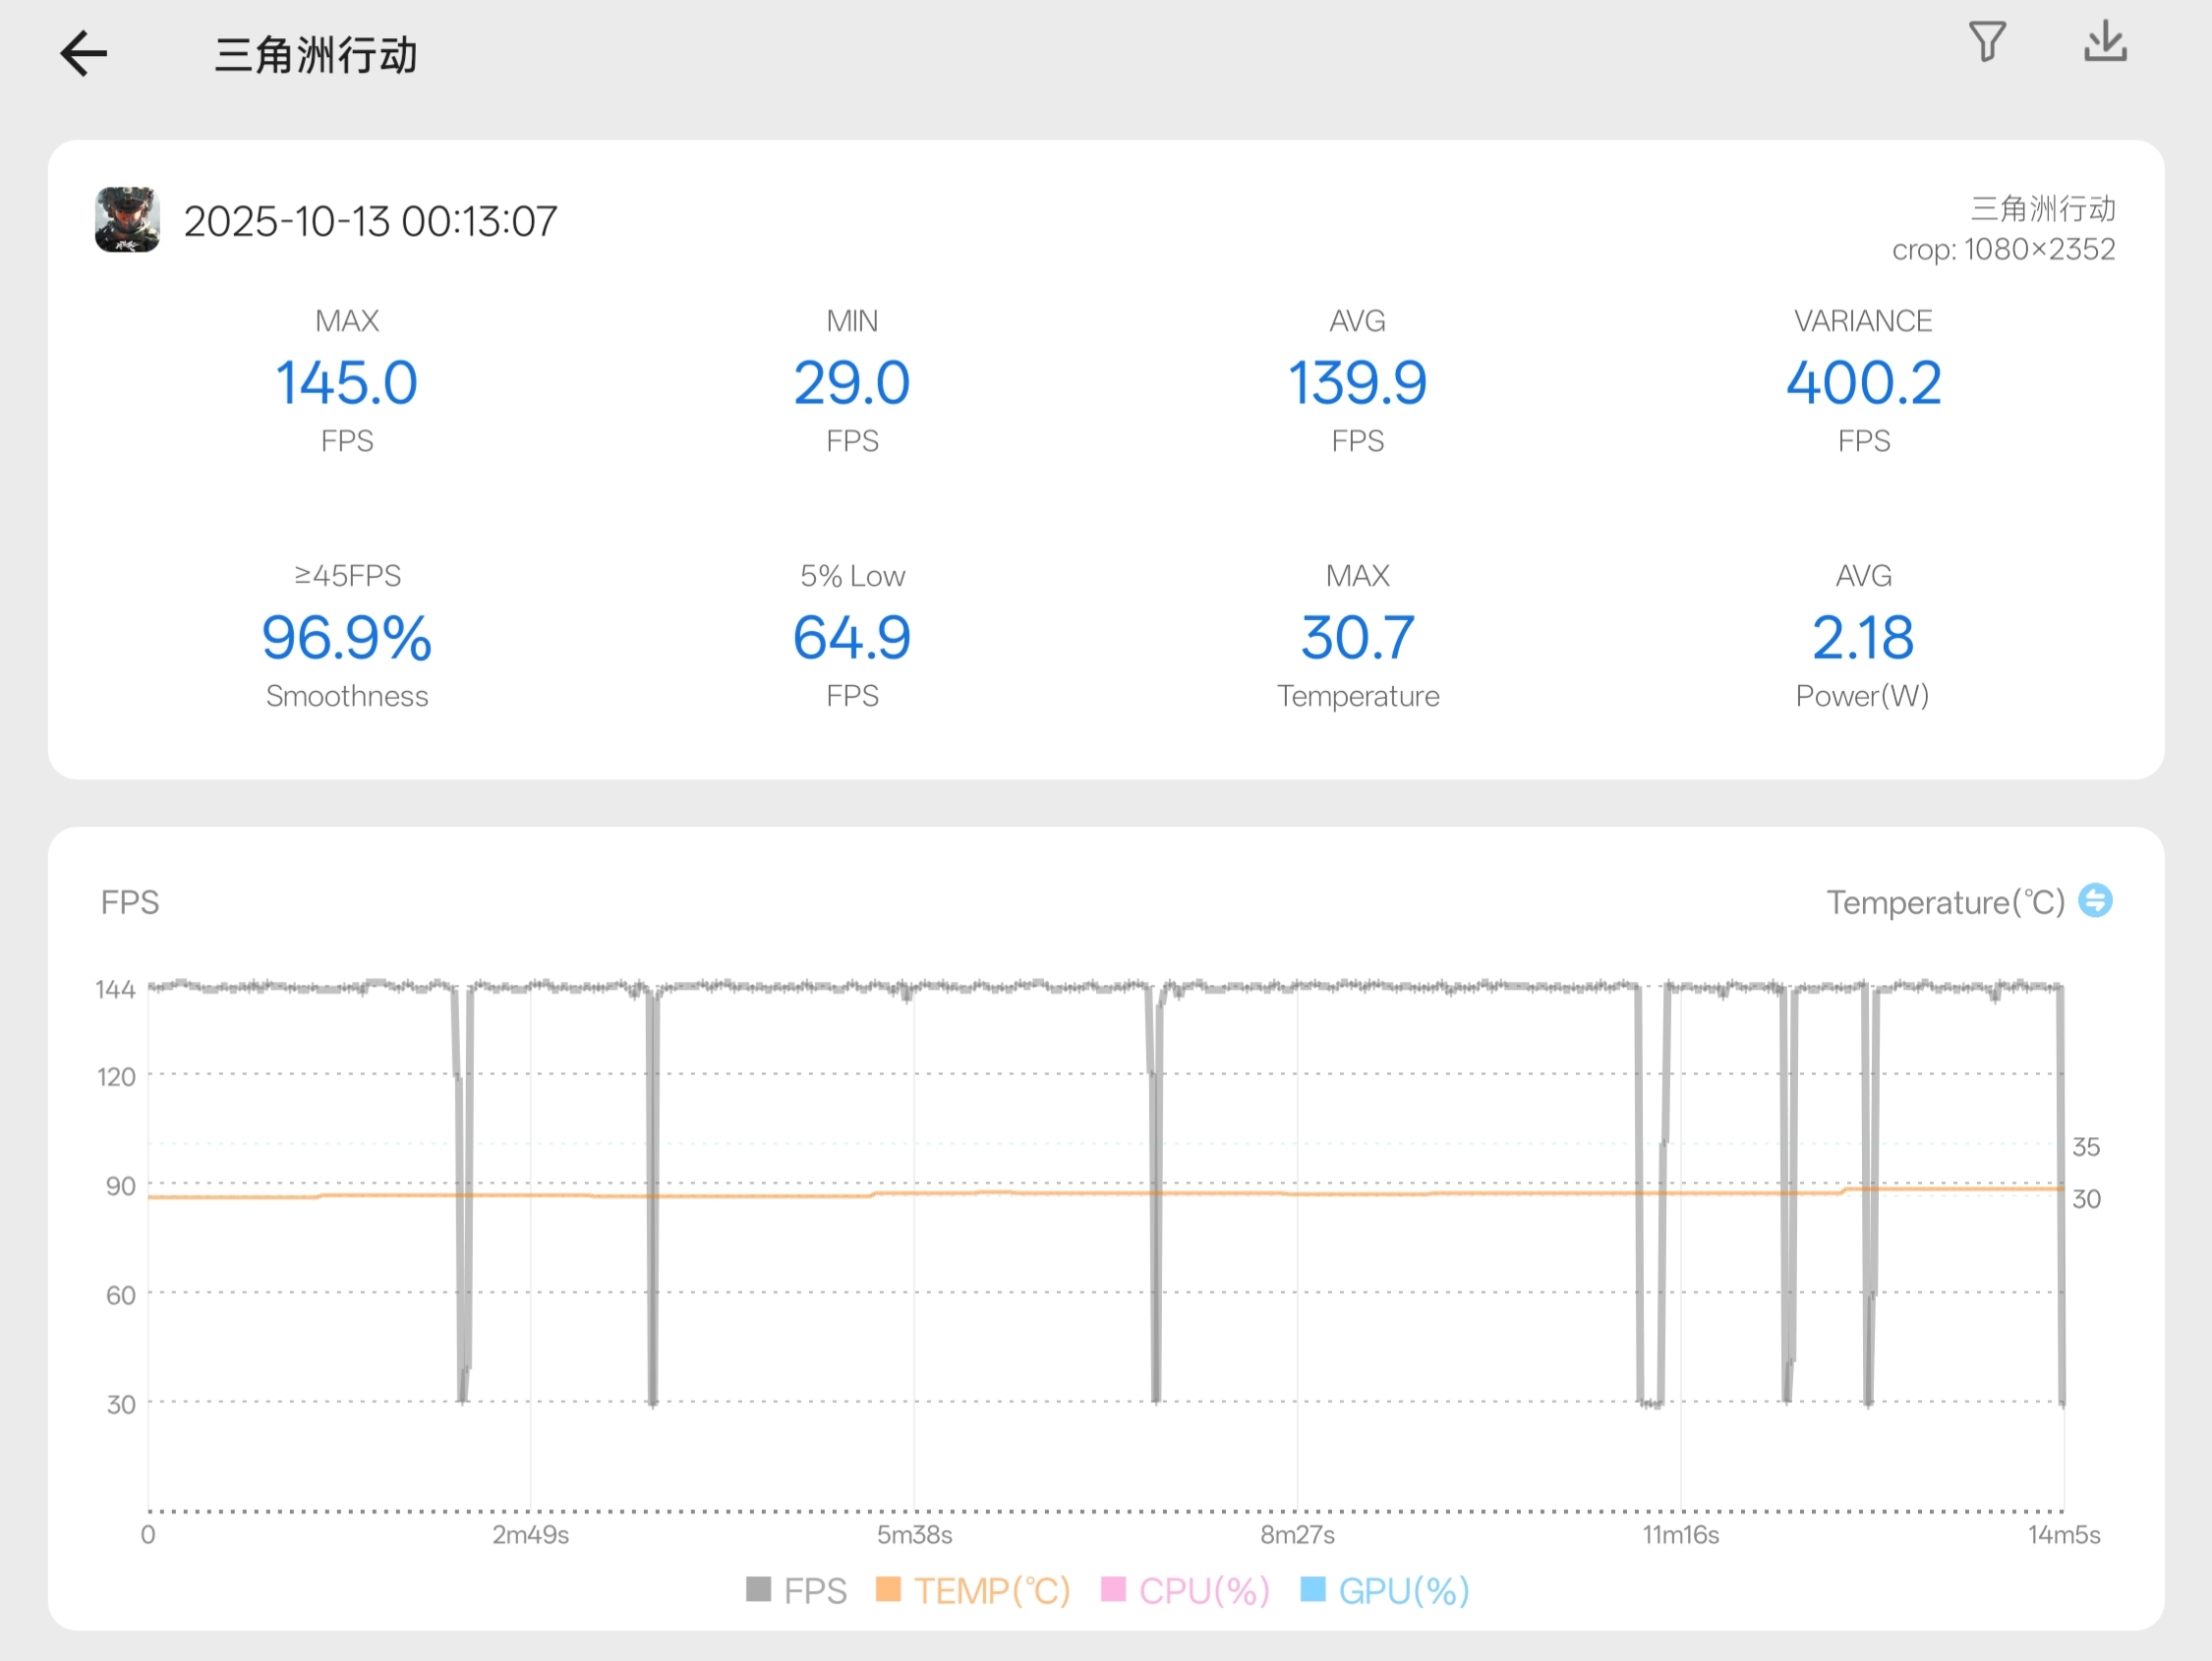Click the 8m27s timeline marker
The height and width of the screenshot is (1661, 2212).
[1297, 1534]
